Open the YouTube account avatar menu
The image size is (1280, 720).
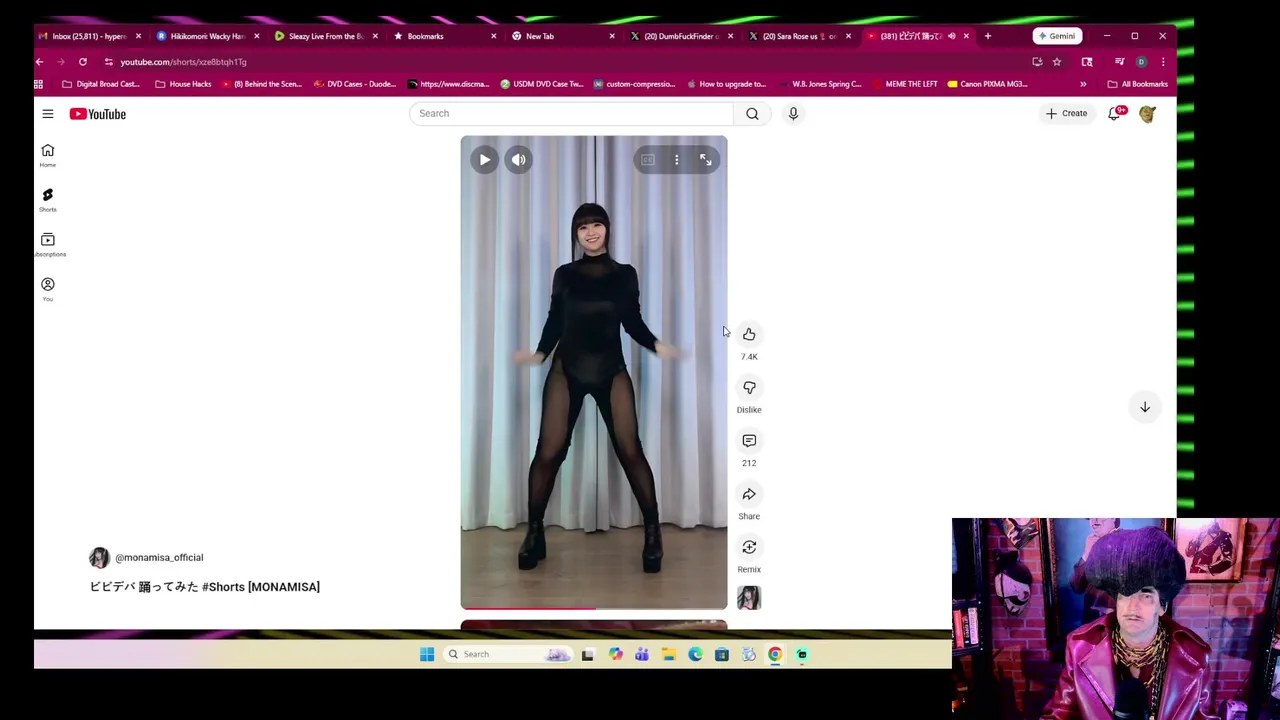1147,114
